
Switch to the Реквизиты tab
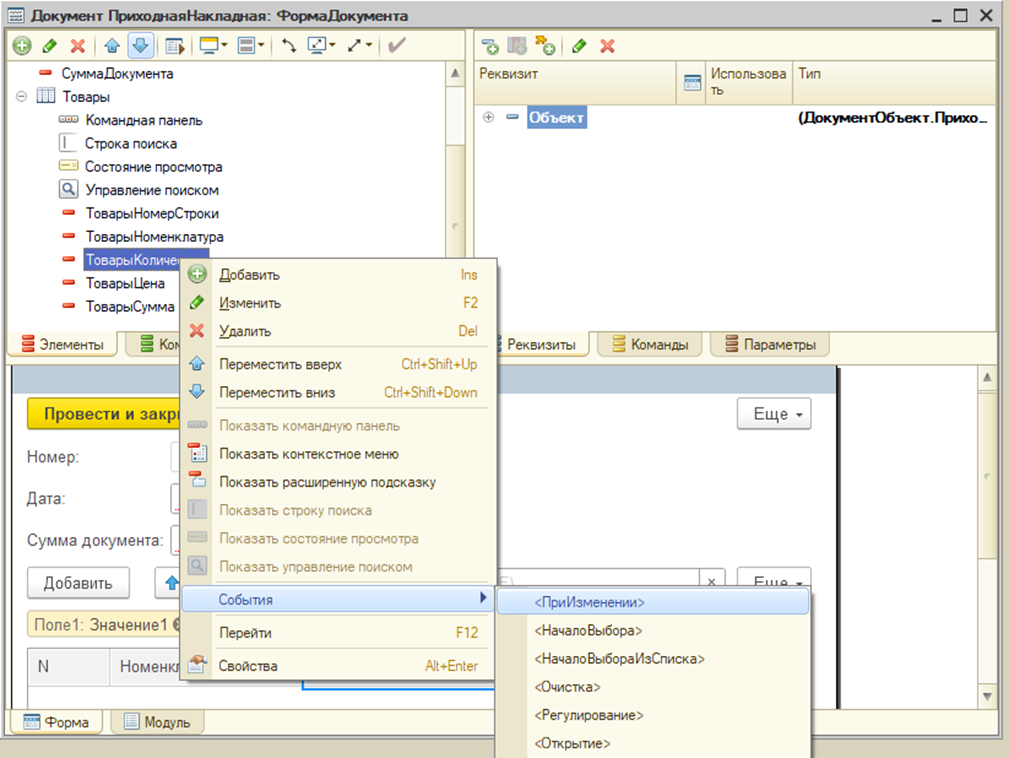pos(541,344)
